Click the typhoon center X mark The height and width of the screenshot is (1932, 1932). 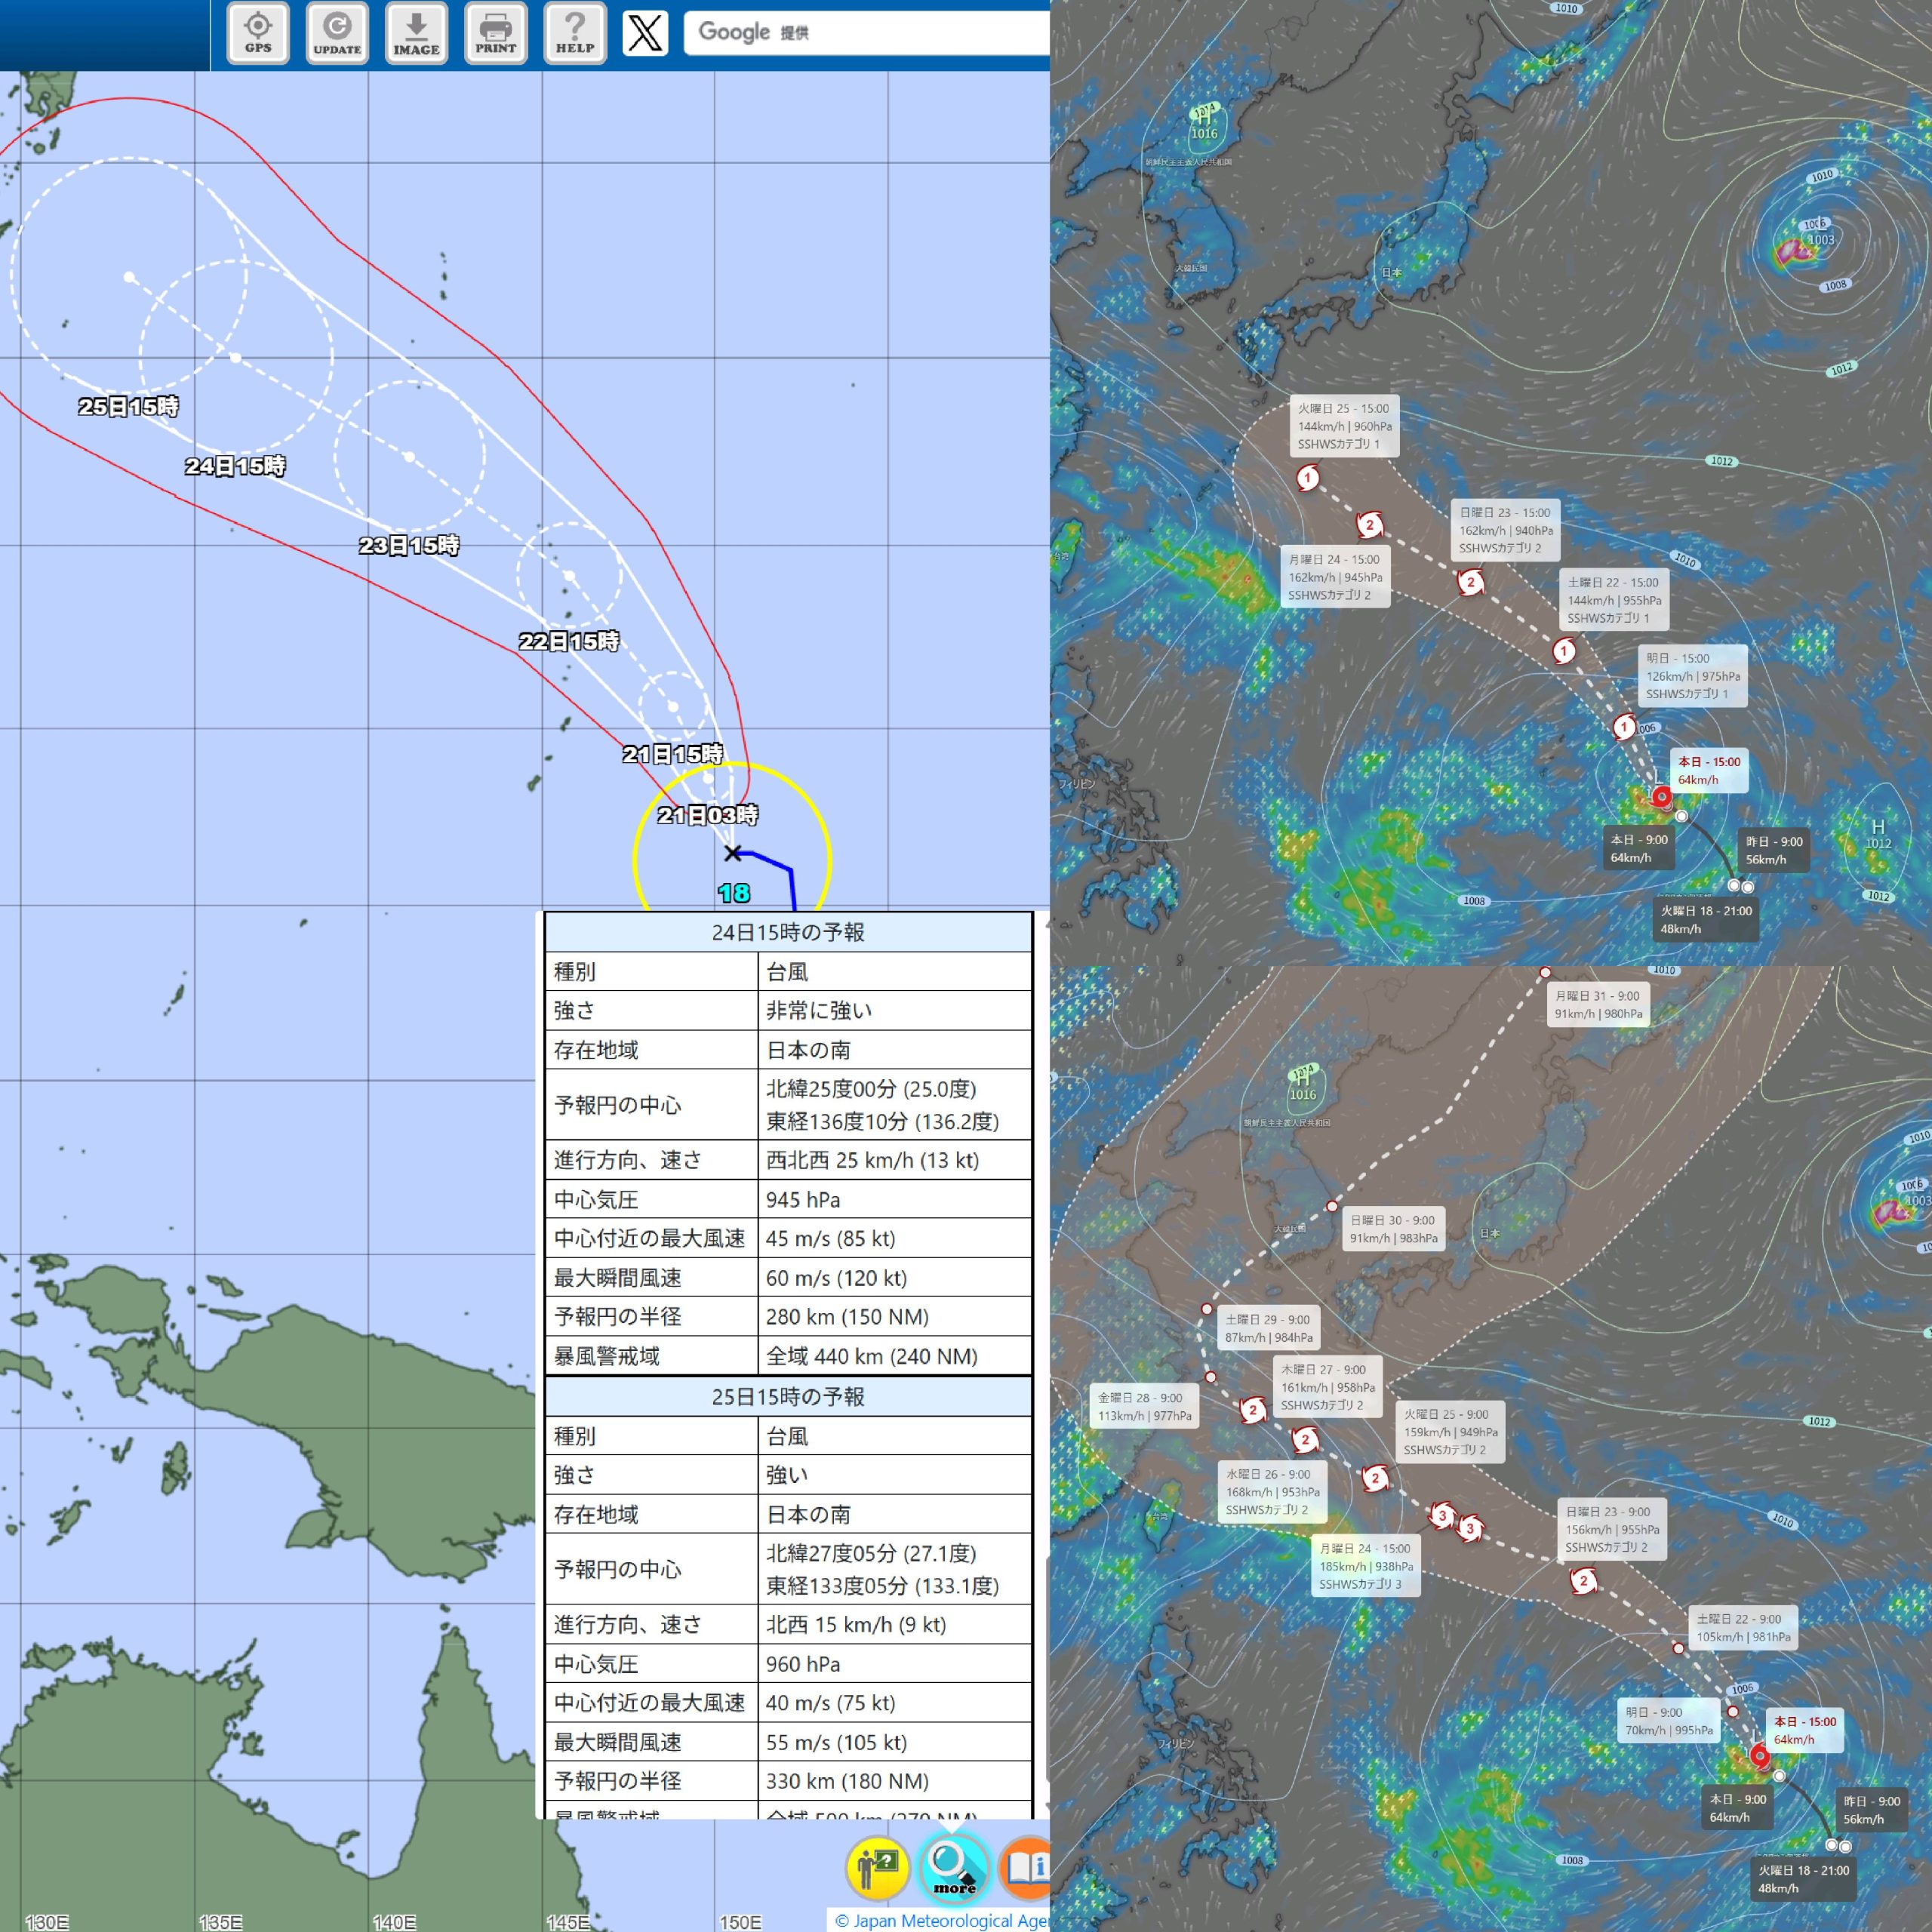733,853
